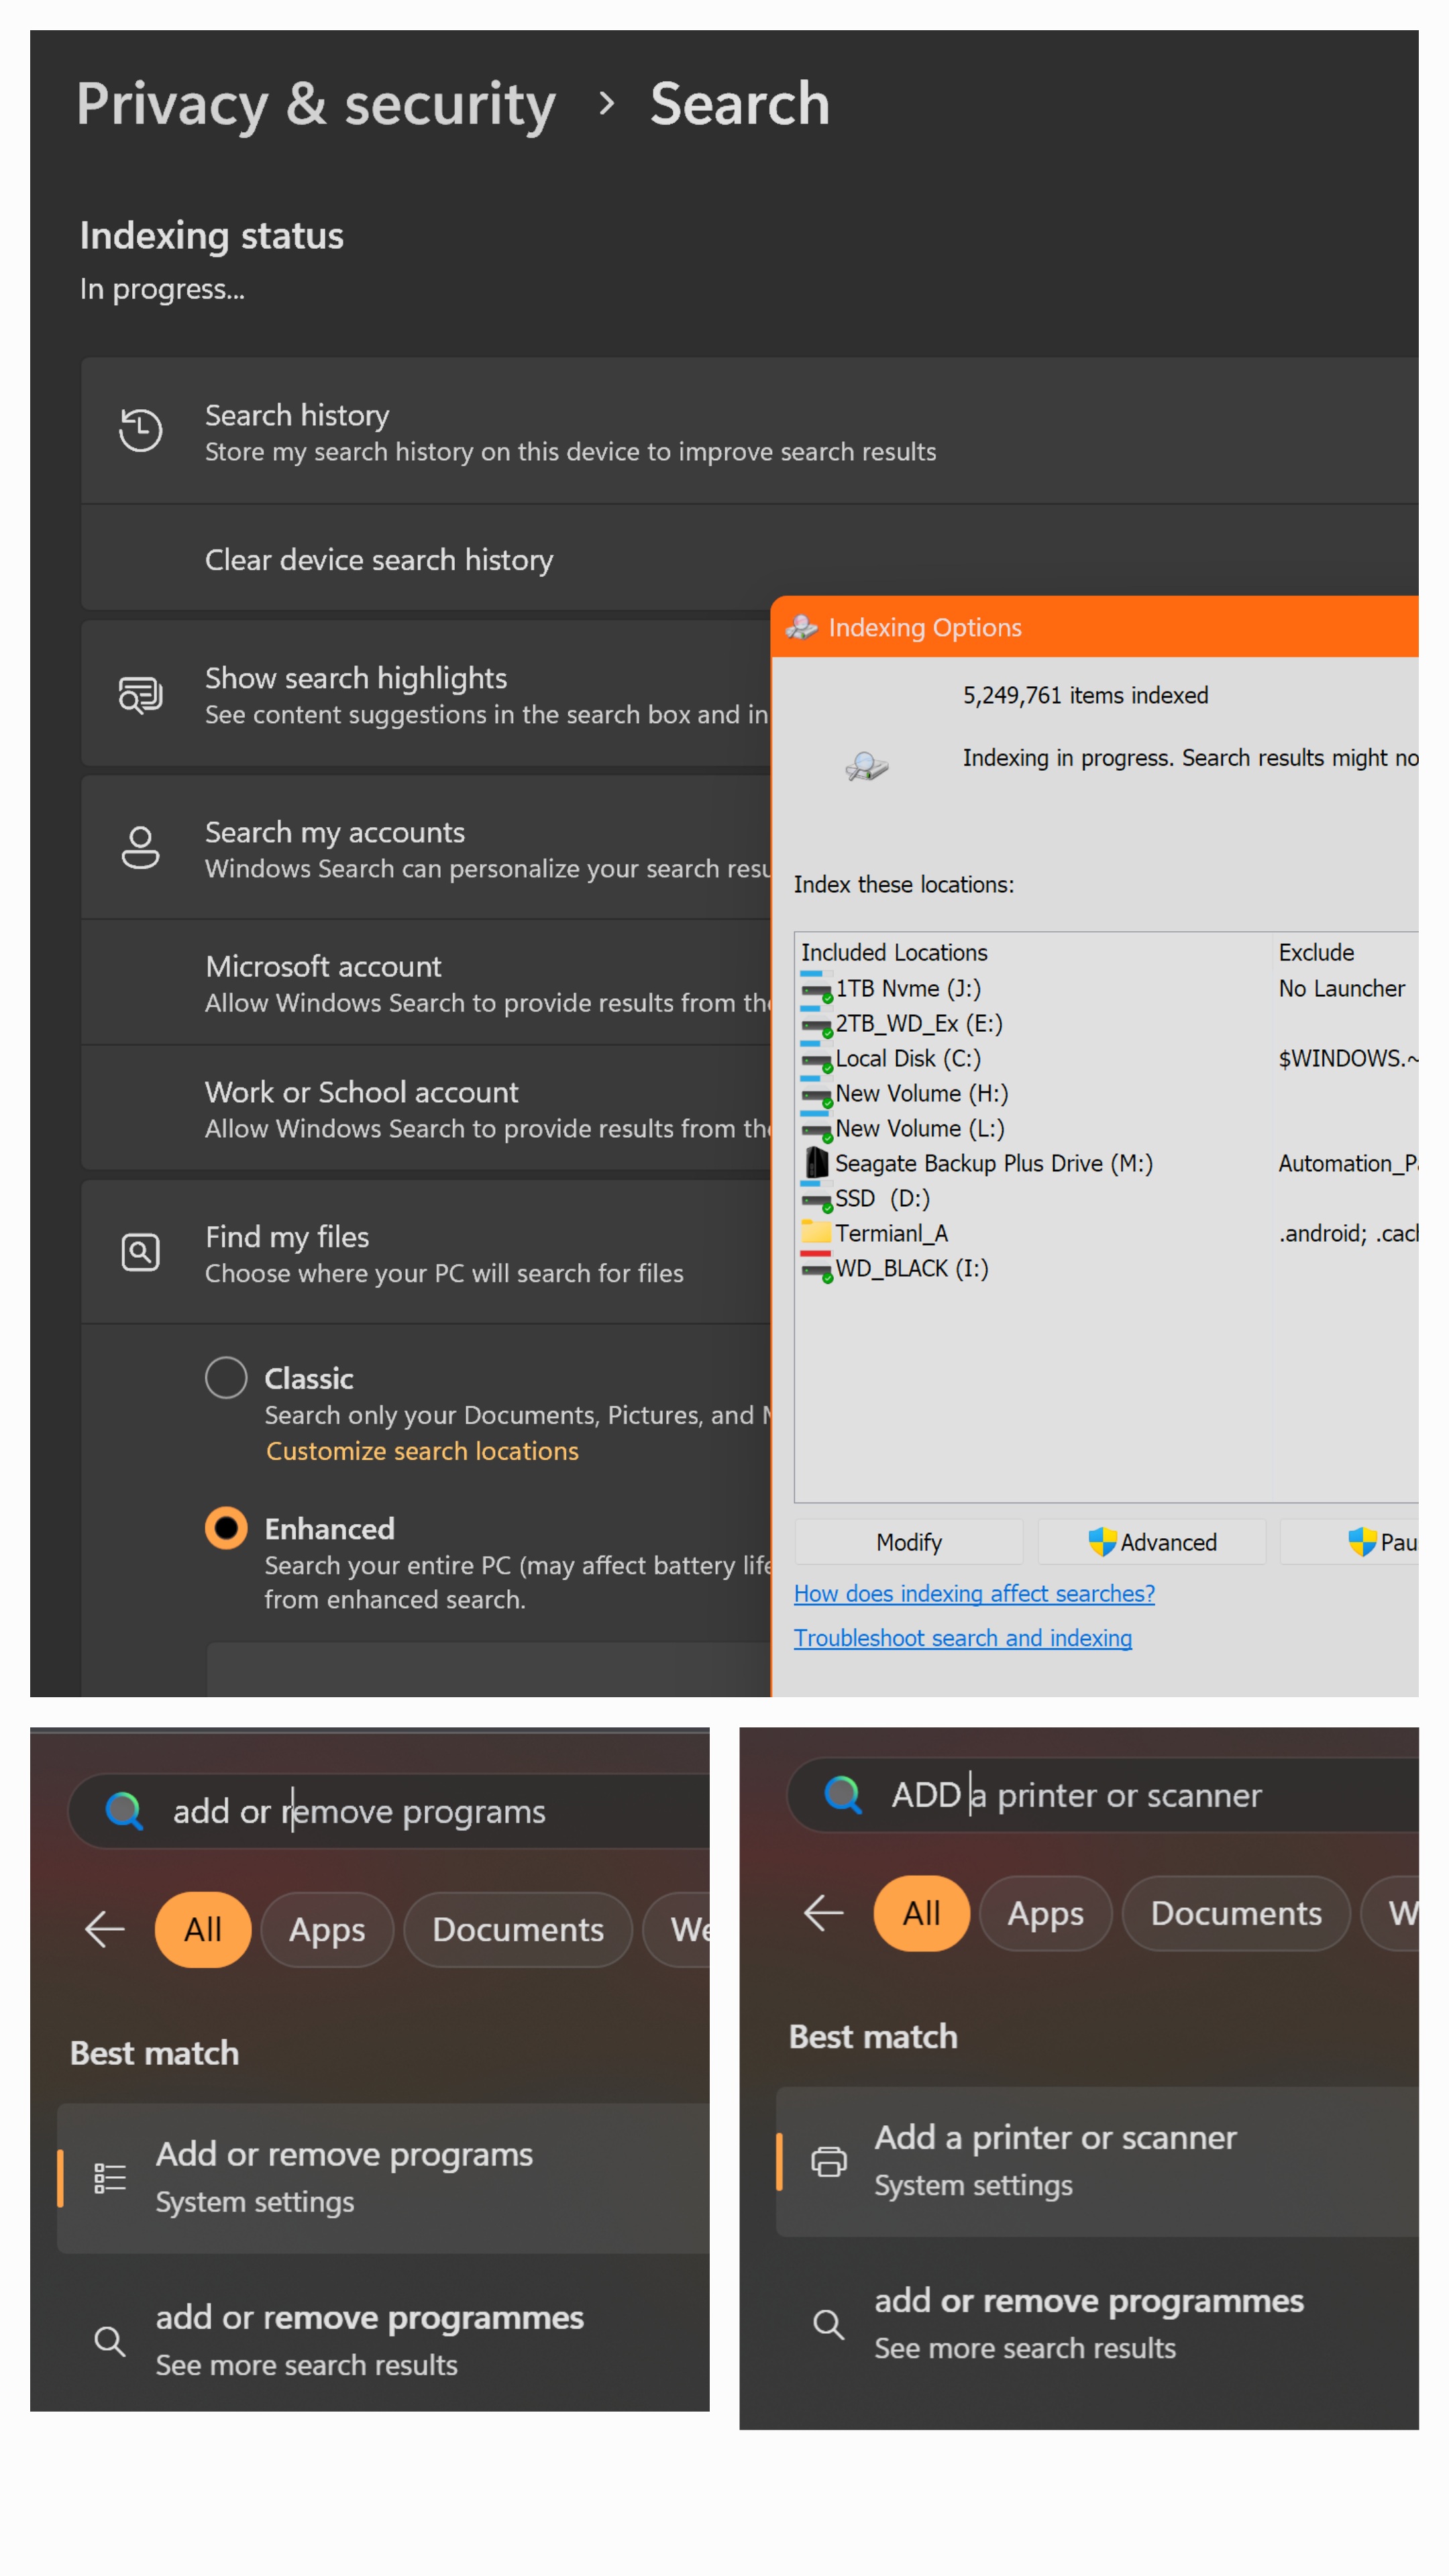Click the magnifier icon in the 'ADD a printer' search box

coord(843,1795)
